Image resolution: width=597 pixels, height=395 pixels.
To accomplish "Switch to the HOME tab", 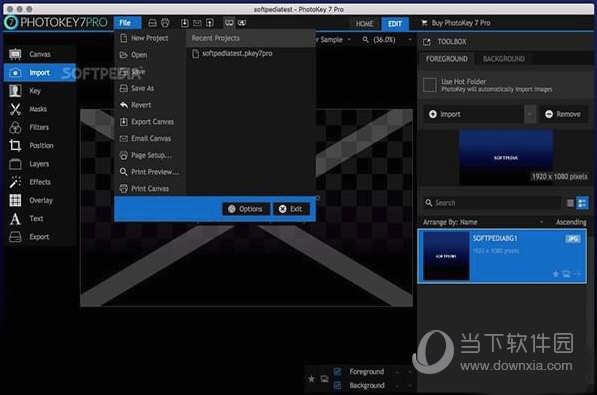I will (x=364, y=24).
